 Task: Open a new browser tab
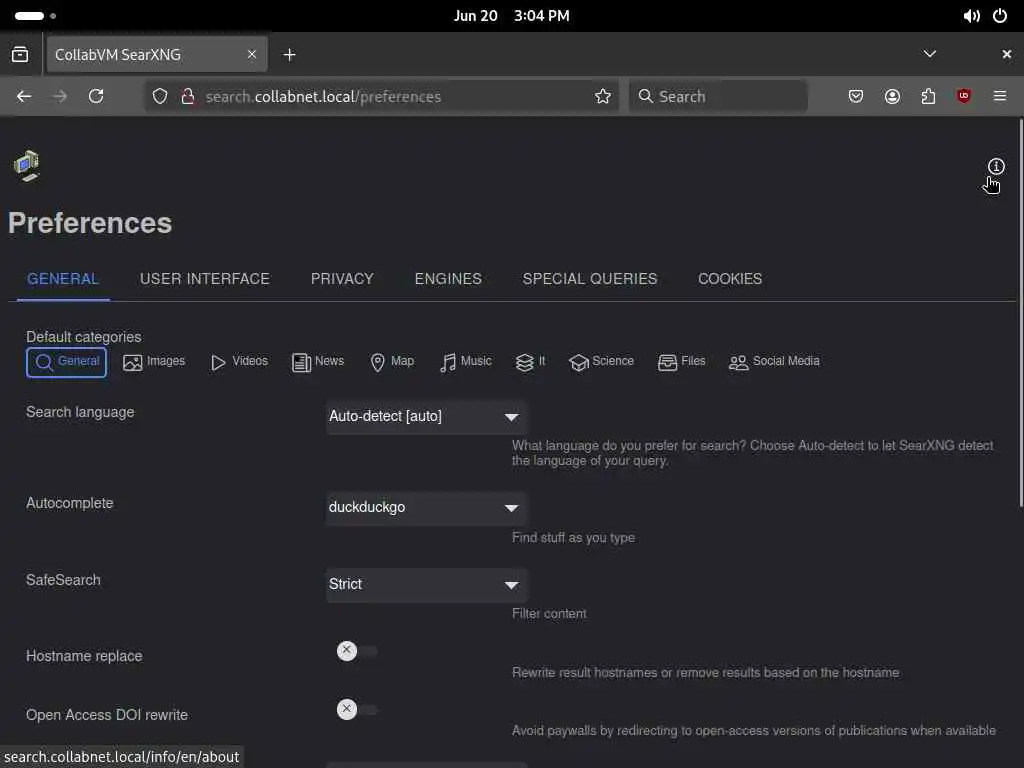tap(289, 55)
